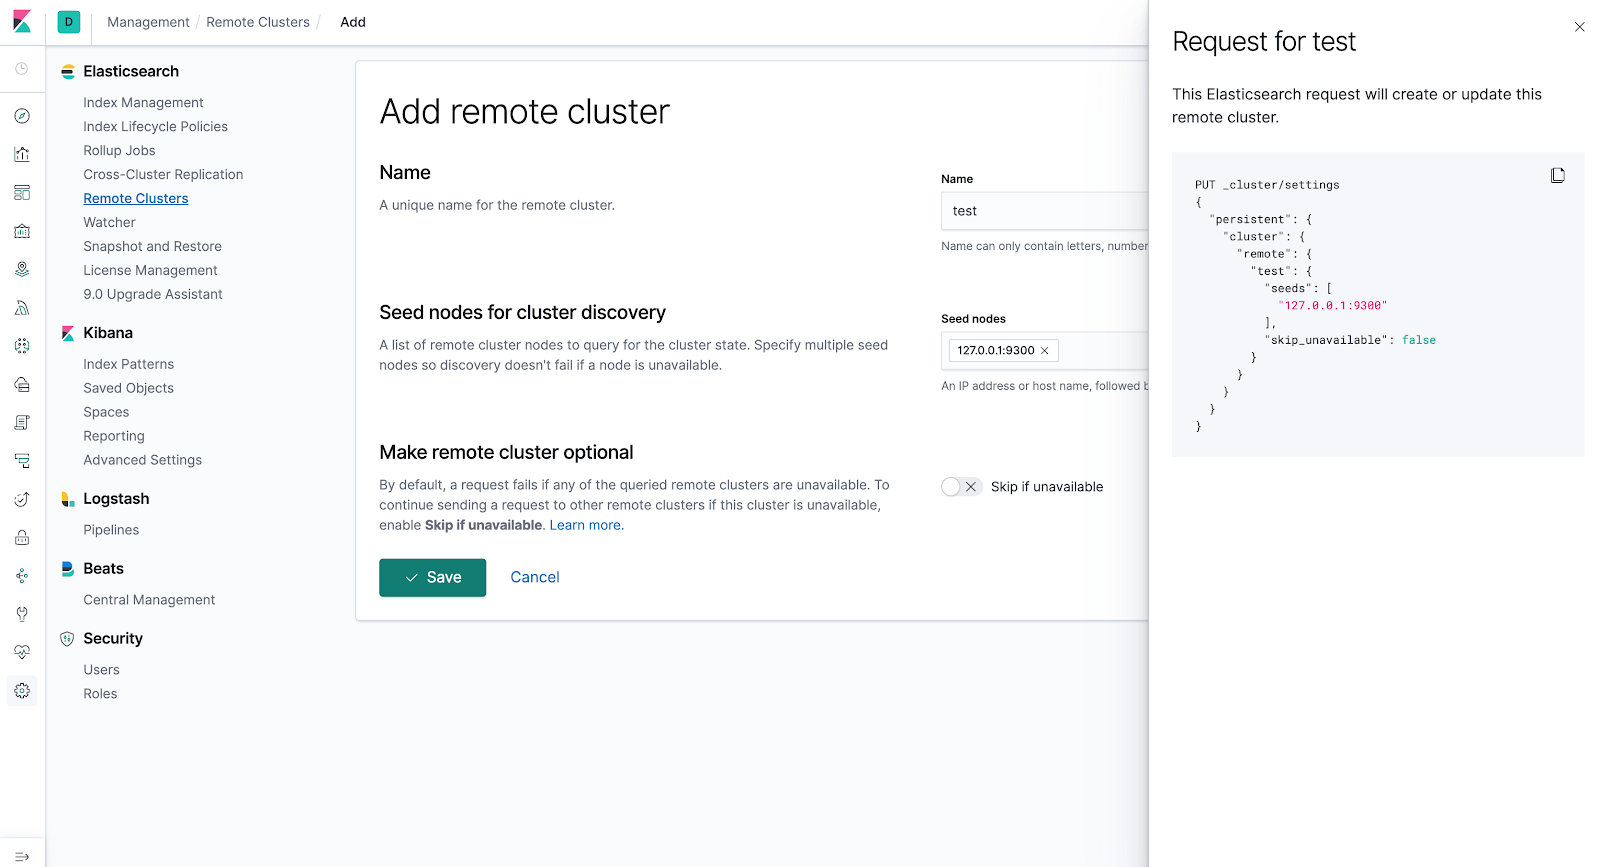Enable the Skip if unavailable switch
1600x867 pixels.
click(961, 487)
